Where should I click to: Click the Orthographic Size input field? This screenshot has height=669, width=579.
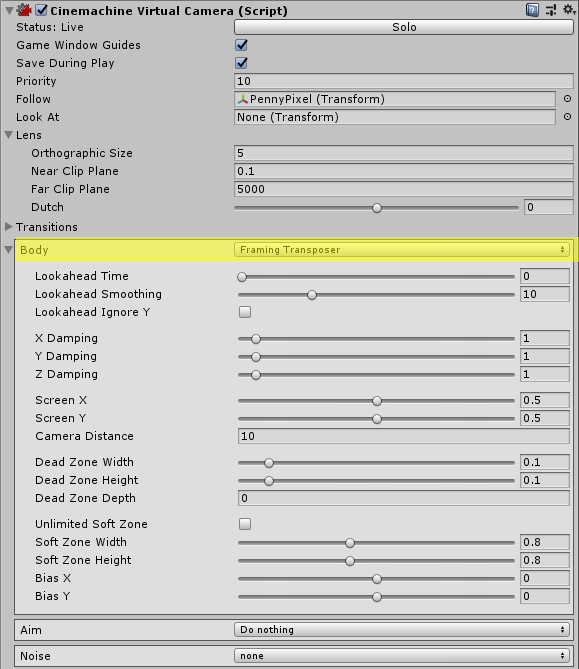[404, 153]
